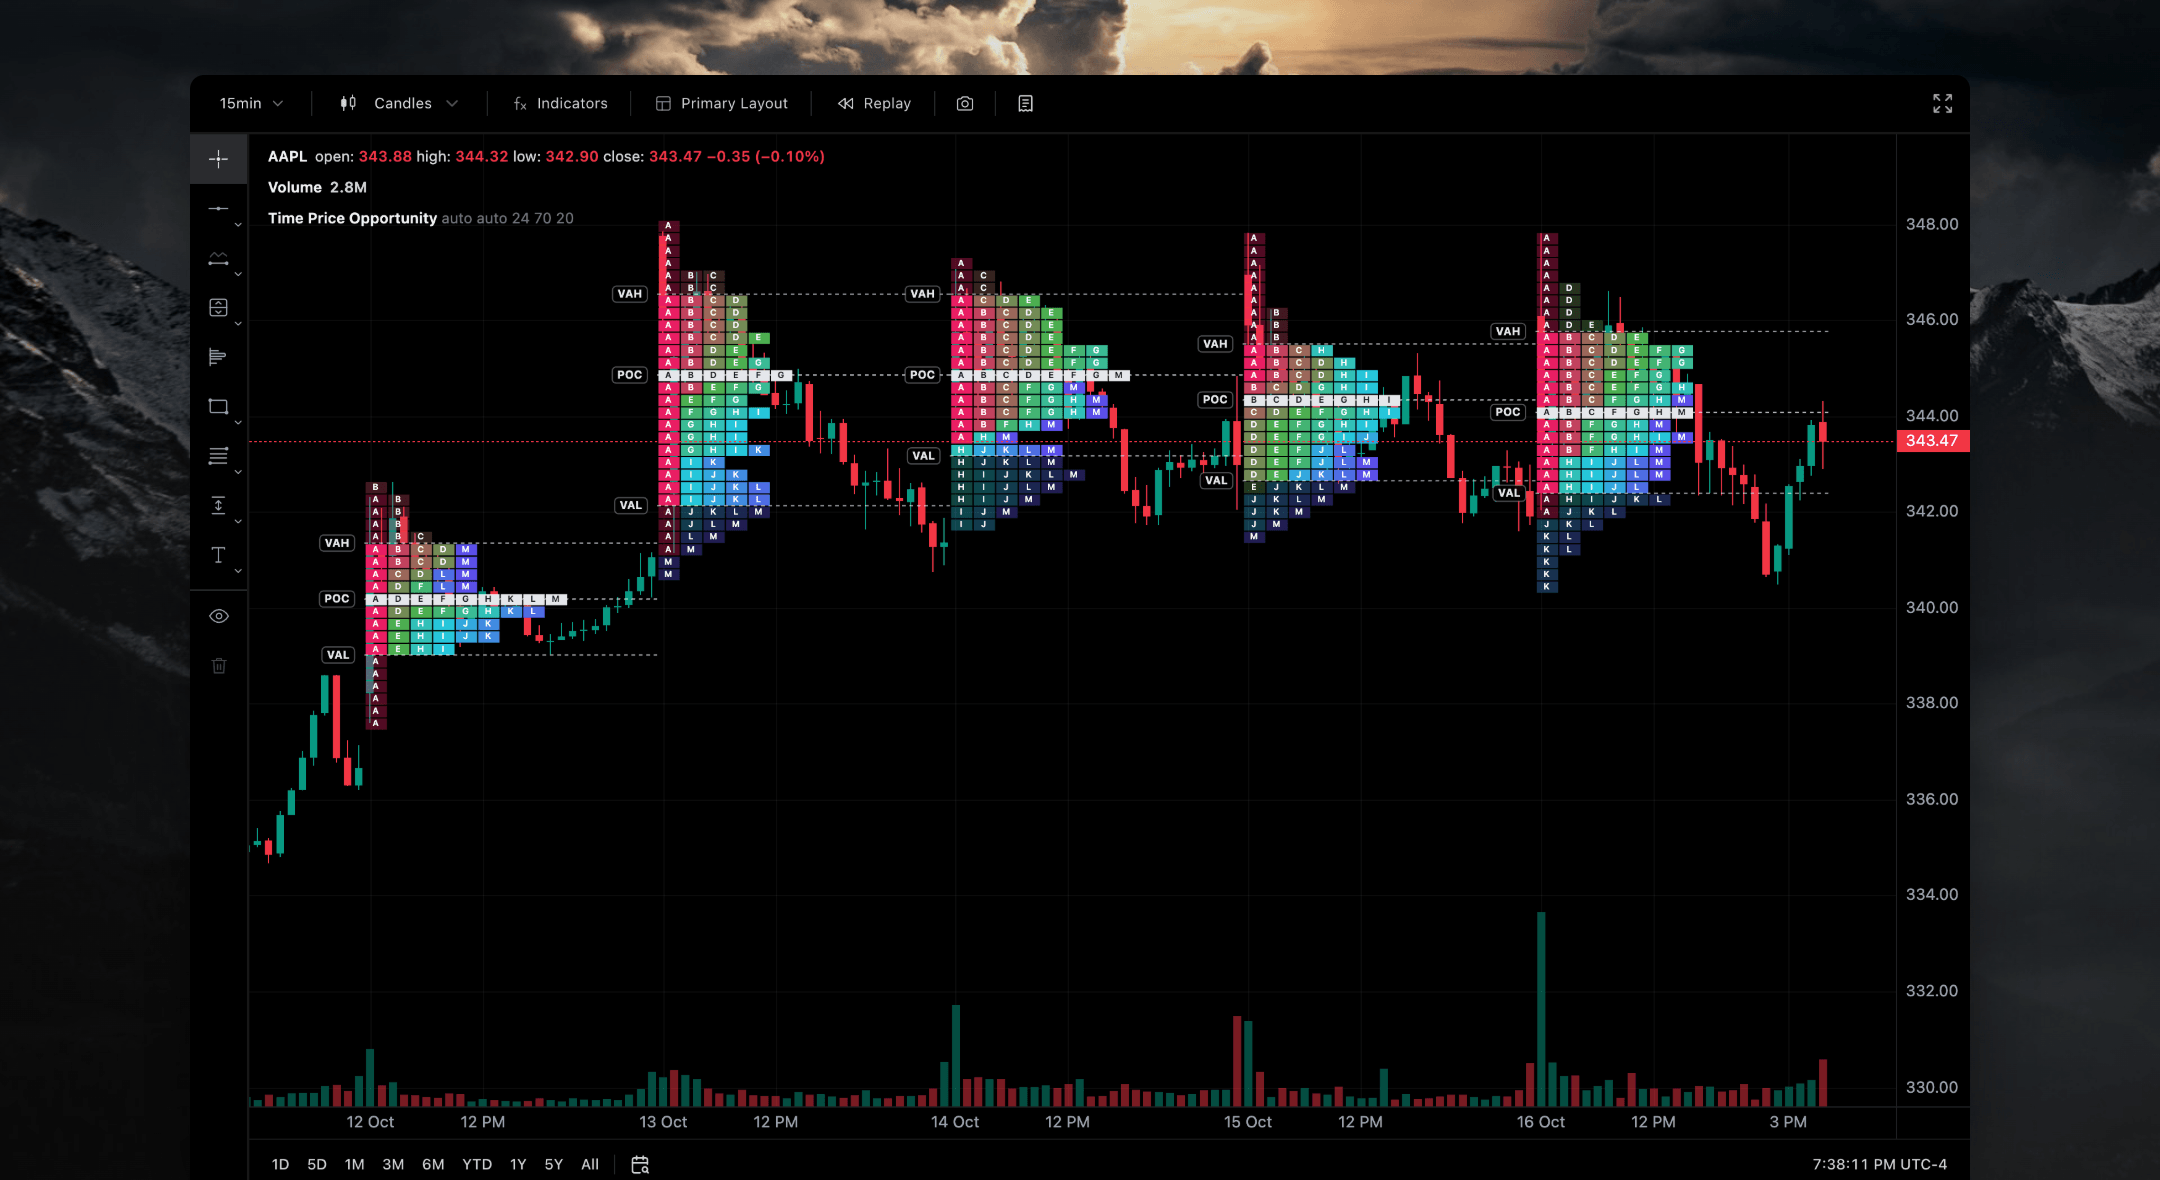Select the price range tool
Image resolution: width=2160 pixels, height=1180 pixels.
(218, 307)
